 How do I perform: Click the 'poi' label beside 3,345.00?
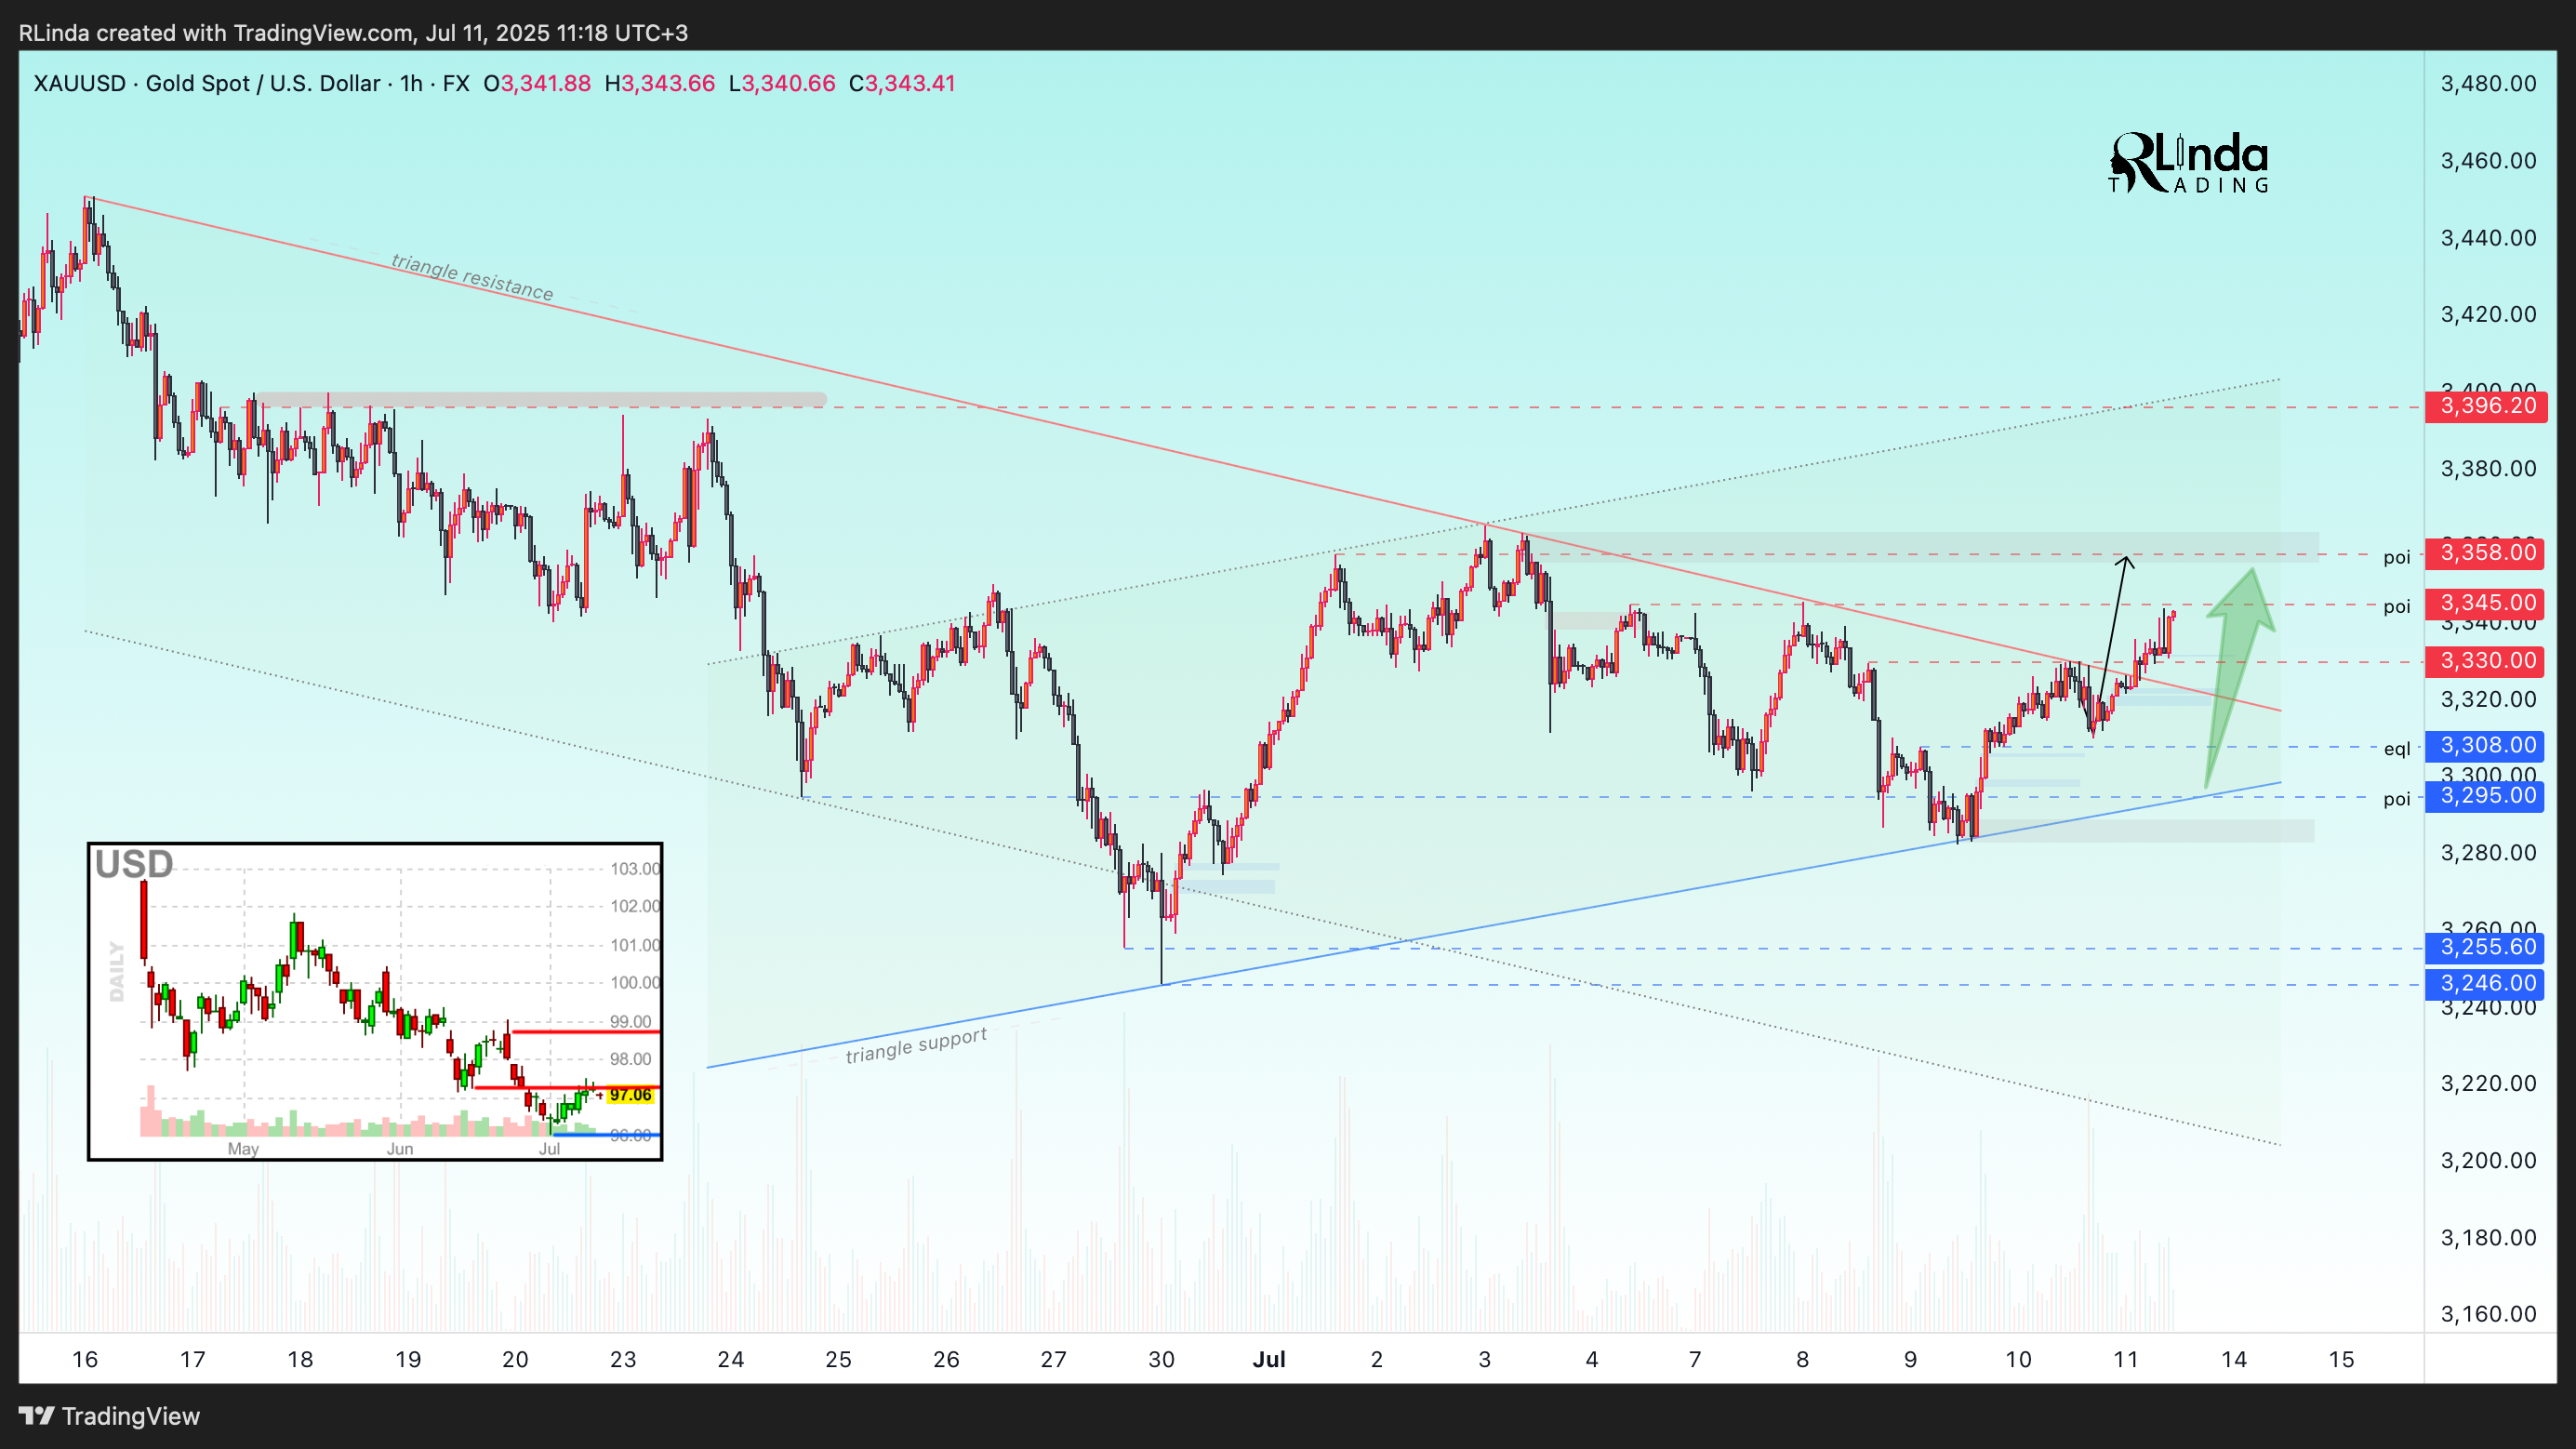pos(2397,607)
